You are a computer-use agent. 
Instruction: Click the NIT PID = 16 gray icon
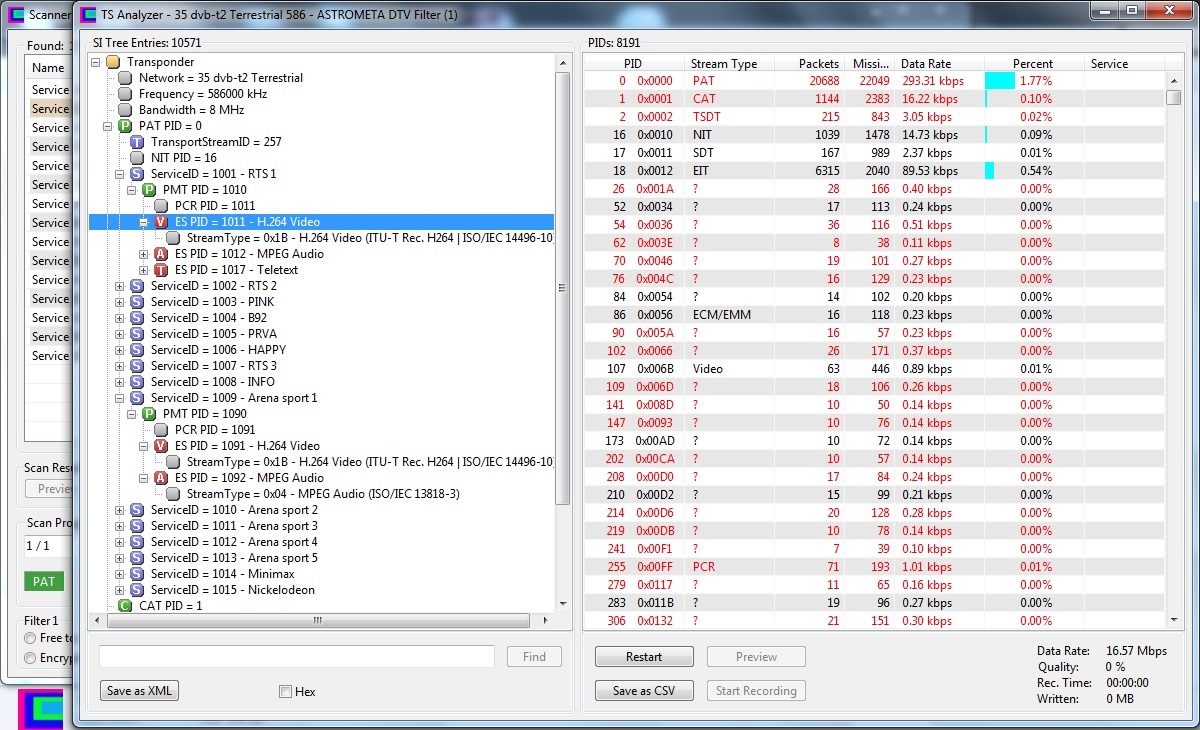point(137,158)
